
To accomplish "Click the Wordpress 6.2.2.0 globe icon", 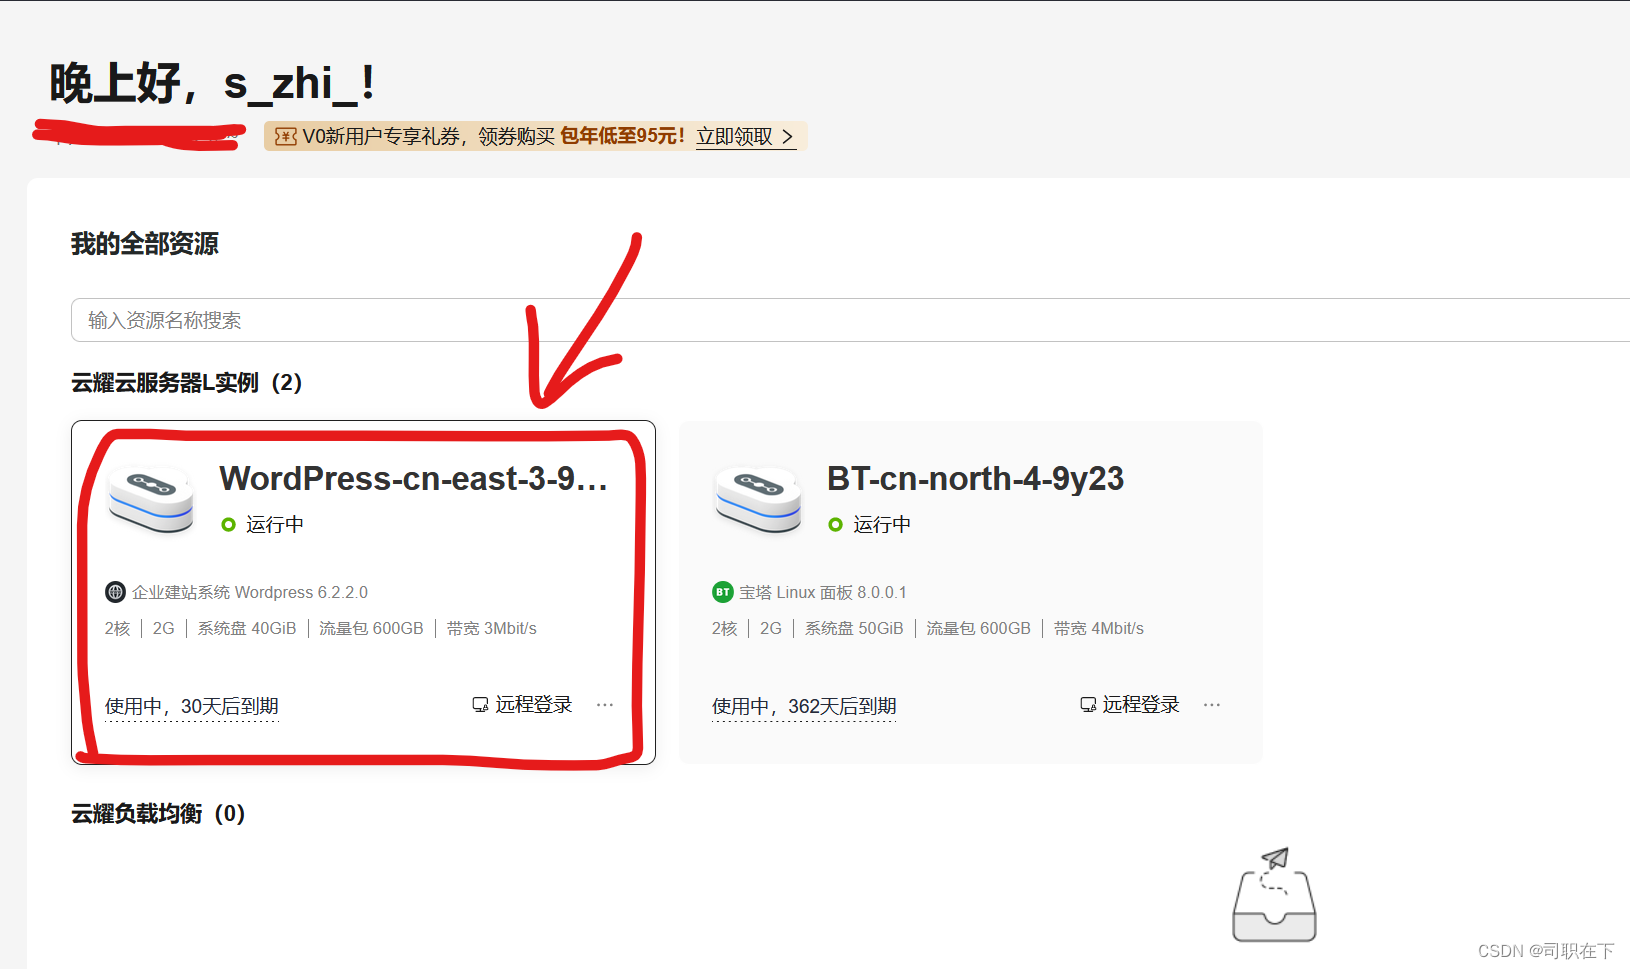I will 115,592.
